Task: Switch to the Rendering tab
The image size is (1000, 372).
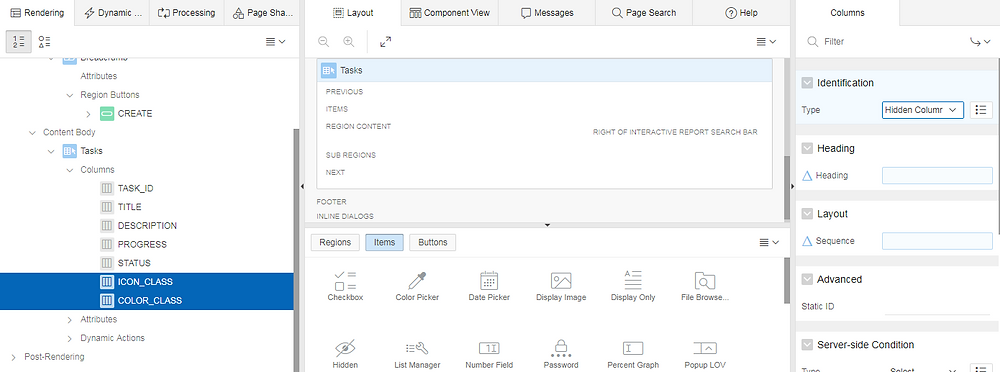Action: 37,13
